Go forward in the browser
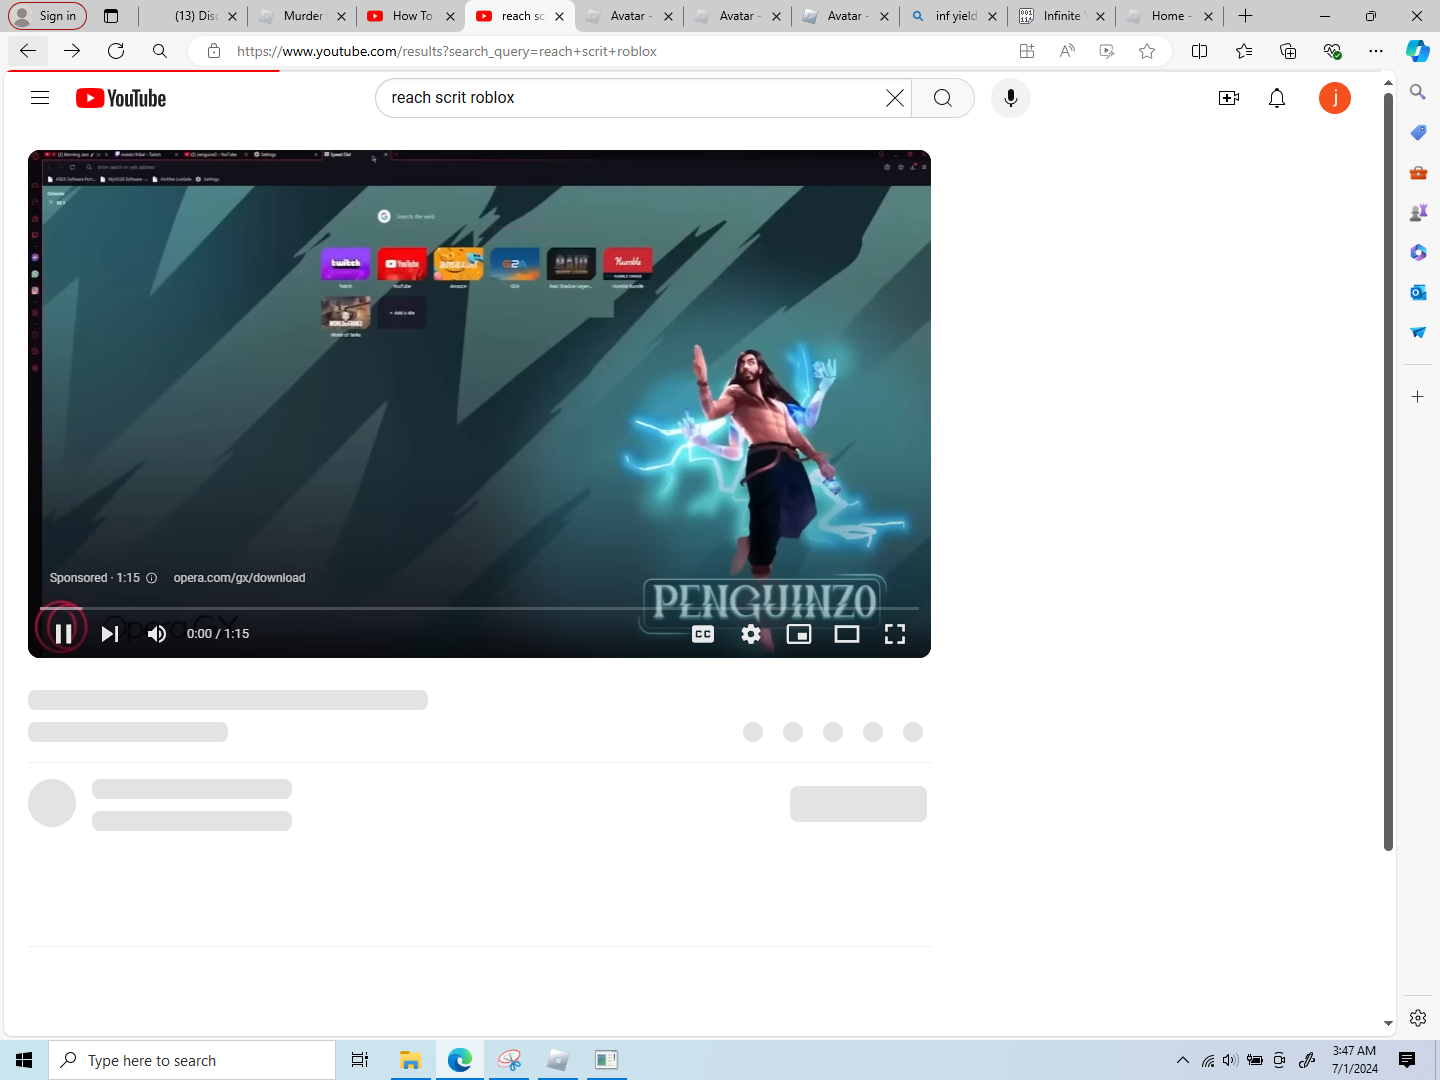 [72, 51]
